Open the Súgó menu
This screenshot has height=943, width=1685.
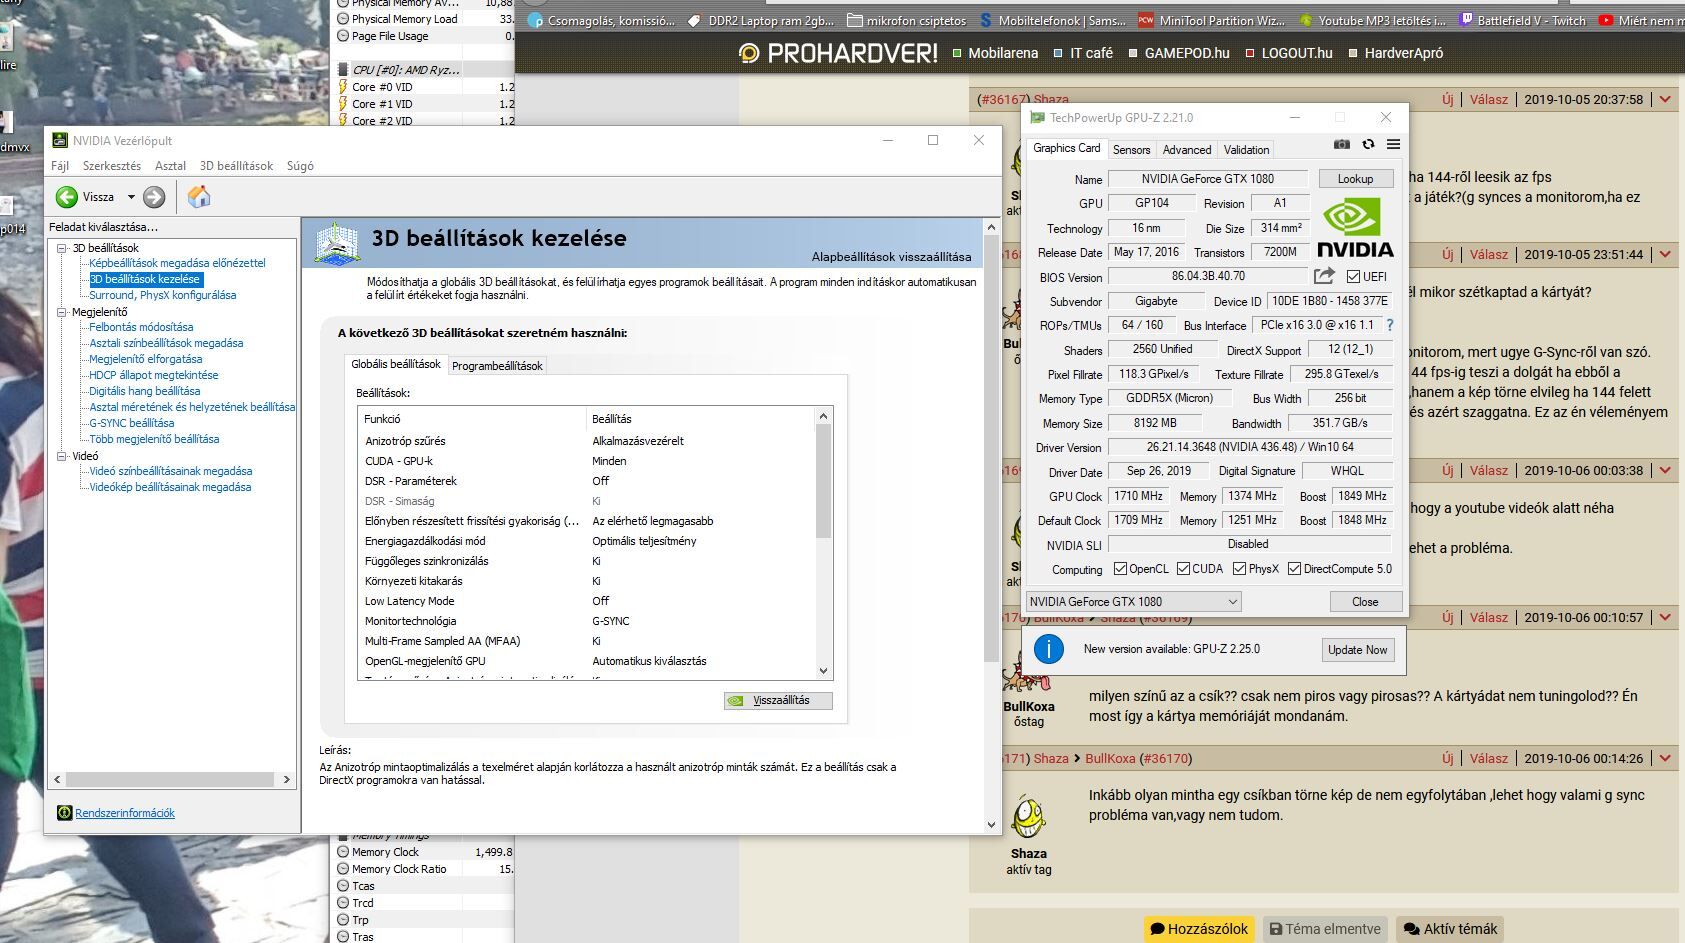(x=300, y=166)
